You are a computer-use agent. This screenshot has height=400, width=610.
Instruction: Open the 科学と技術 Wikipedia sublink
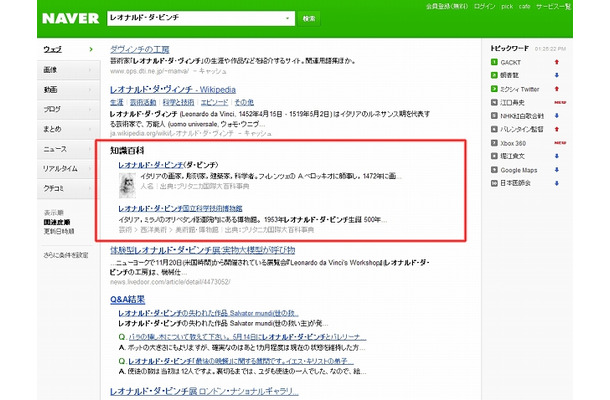point(178,102)
